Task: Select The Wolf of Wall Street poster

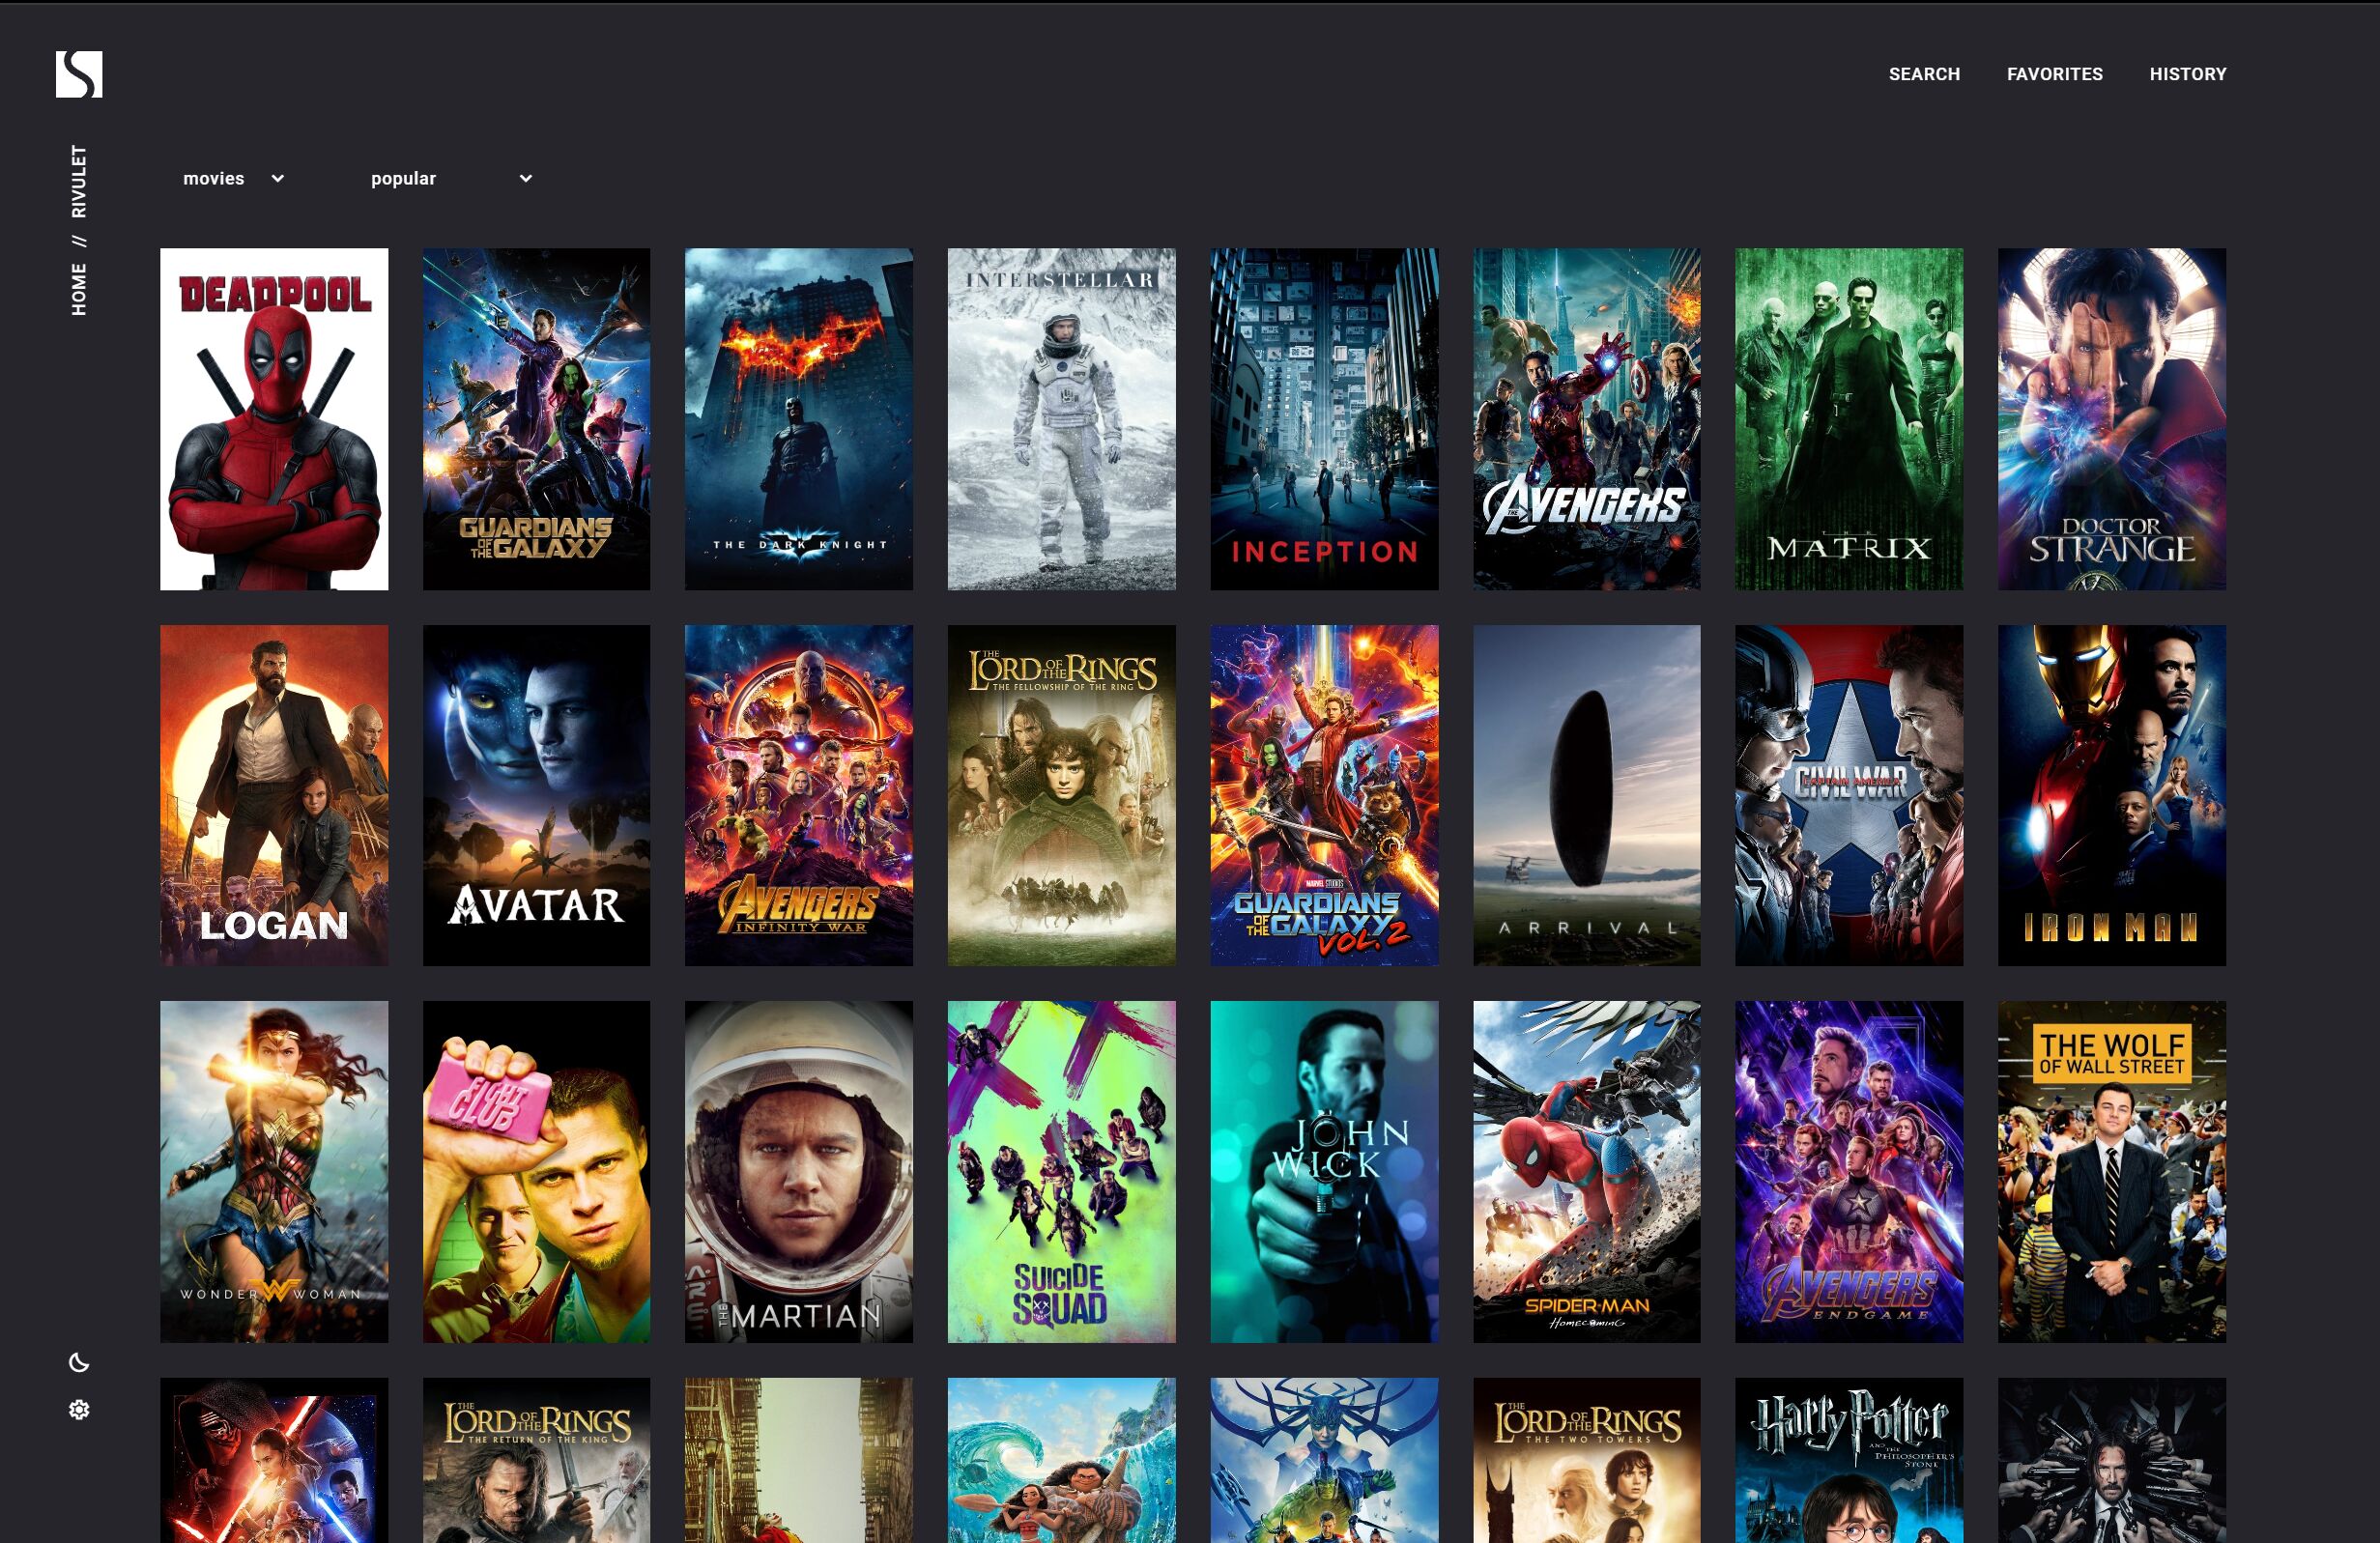Action: [2112, 1172]
